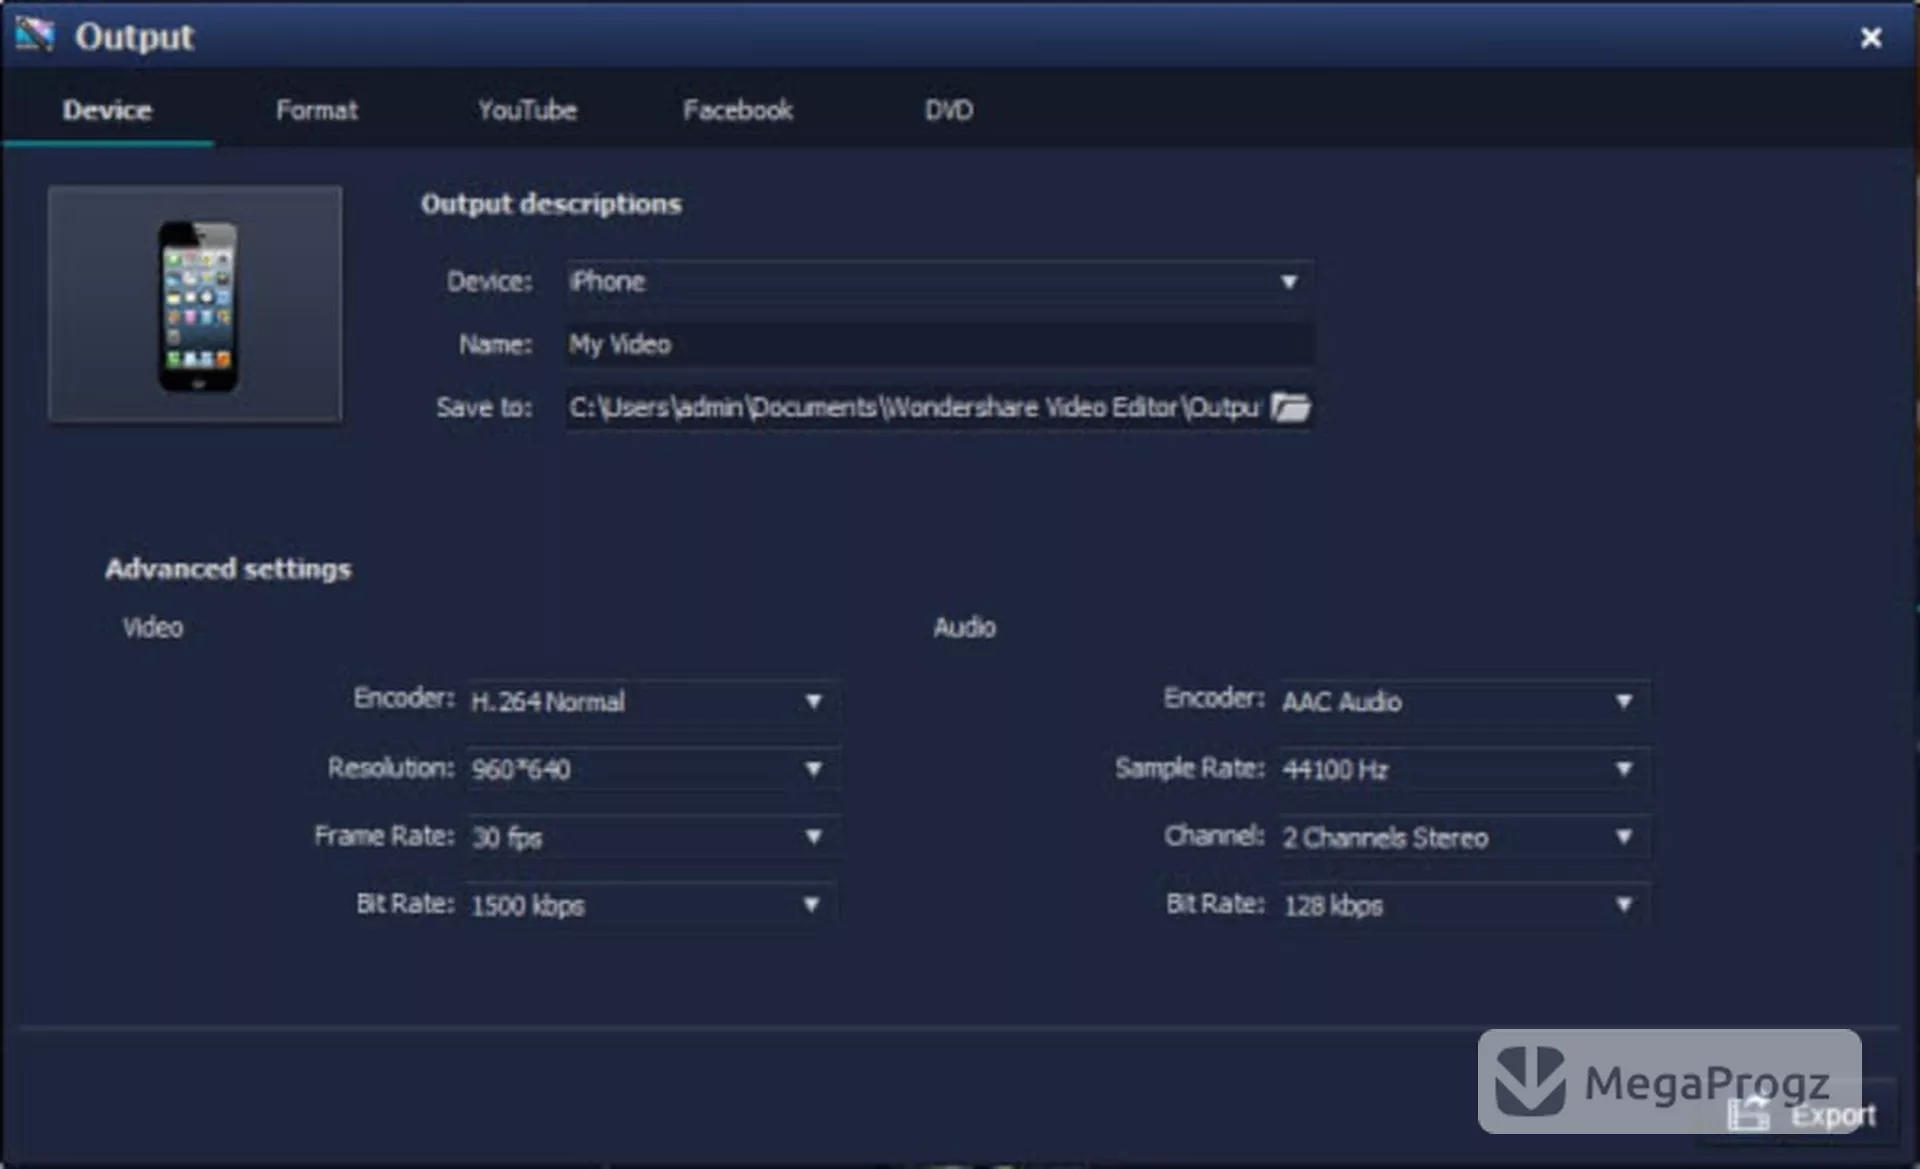Expand the video Bit Rate dropdown 1500 kbps
Viewport: 1920px width, 1169px height.
(x=652, y=905)
